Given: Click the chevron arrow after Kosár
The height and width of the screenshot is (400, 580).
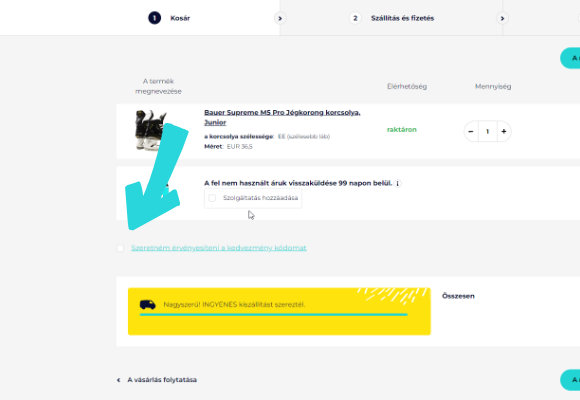Looking at the screenshot, I should [x=280, y=18].
